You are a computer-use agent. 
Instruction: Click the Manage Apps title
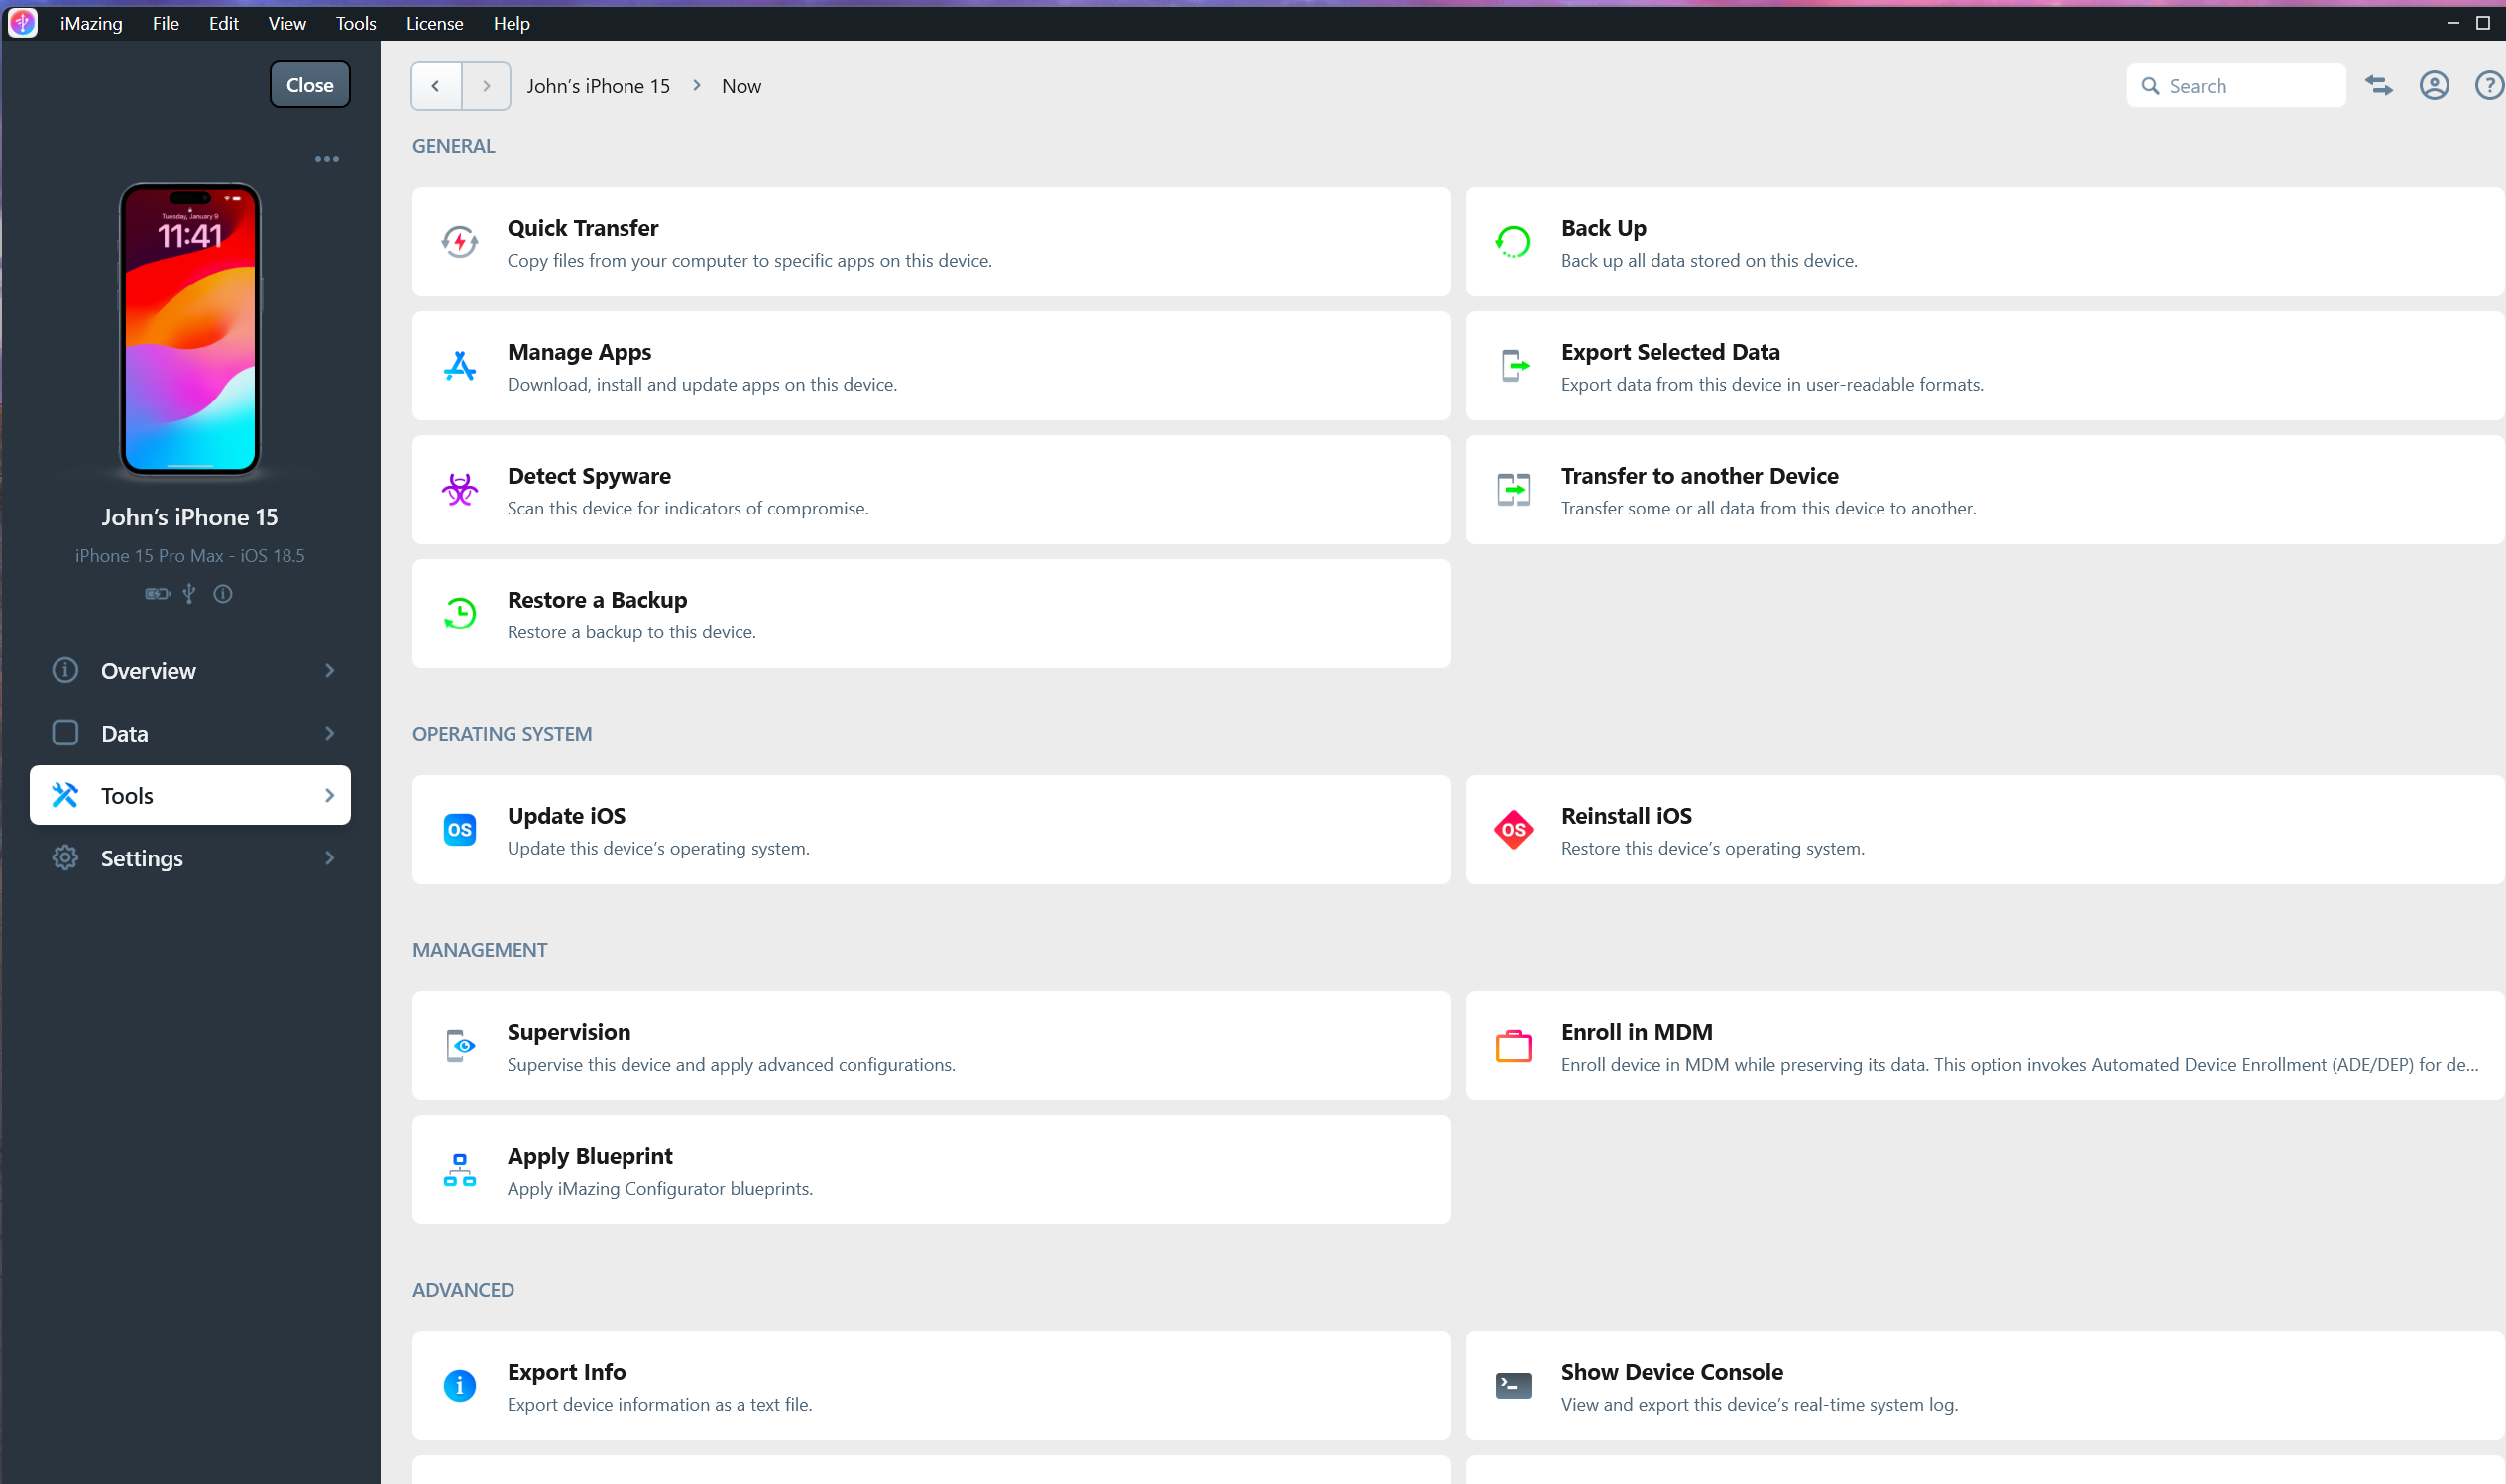point(579,352)
